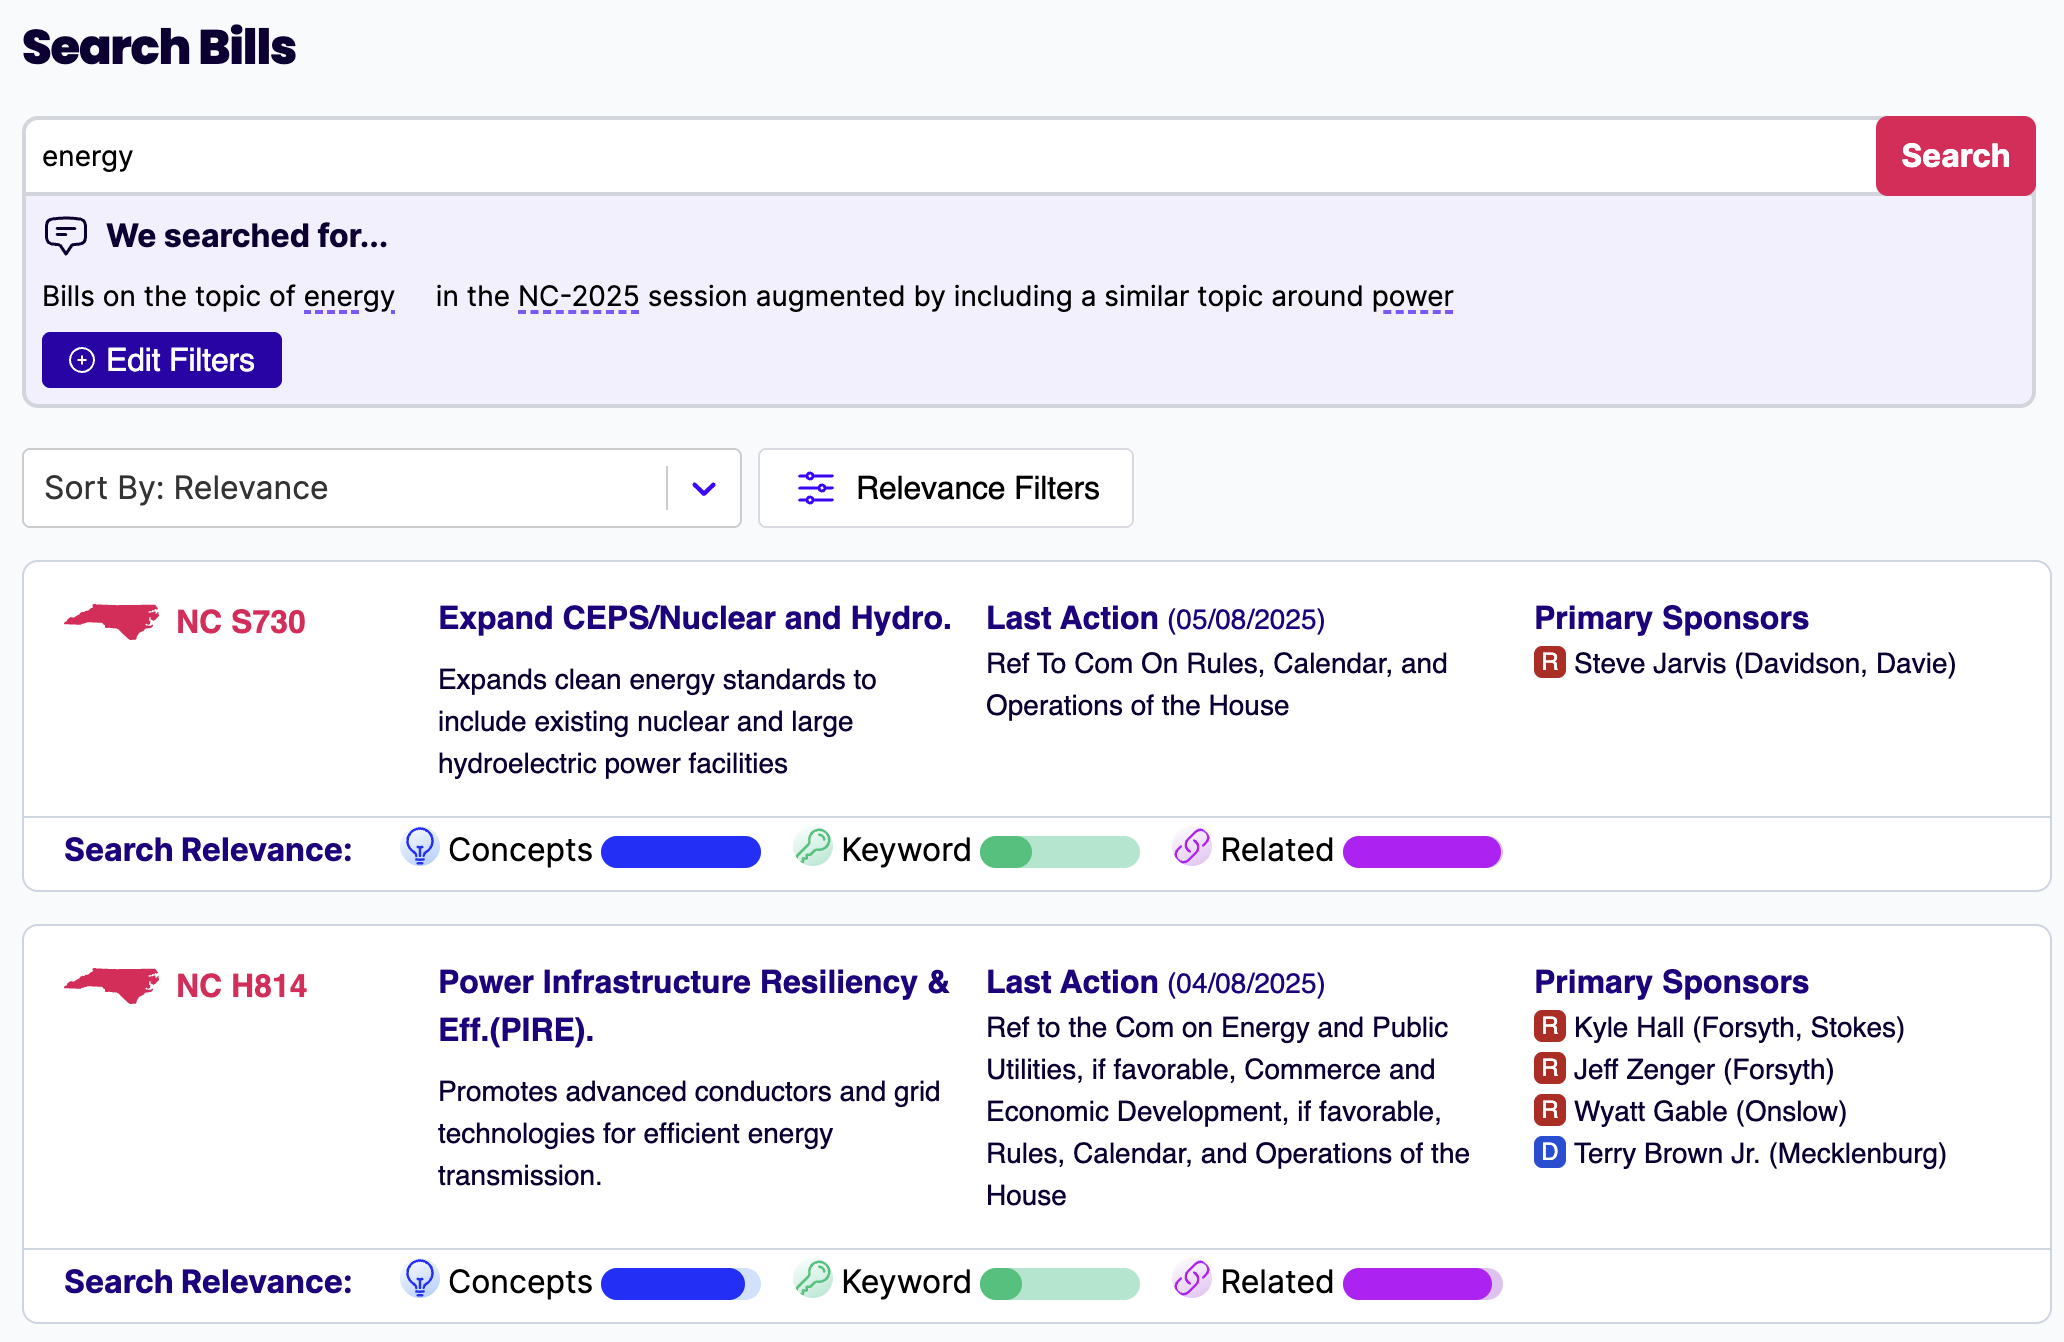This screenshot has height=1342, width=2064.
Task: Click the blue Concepts relevance bar for S730
Action: (680, 851)
